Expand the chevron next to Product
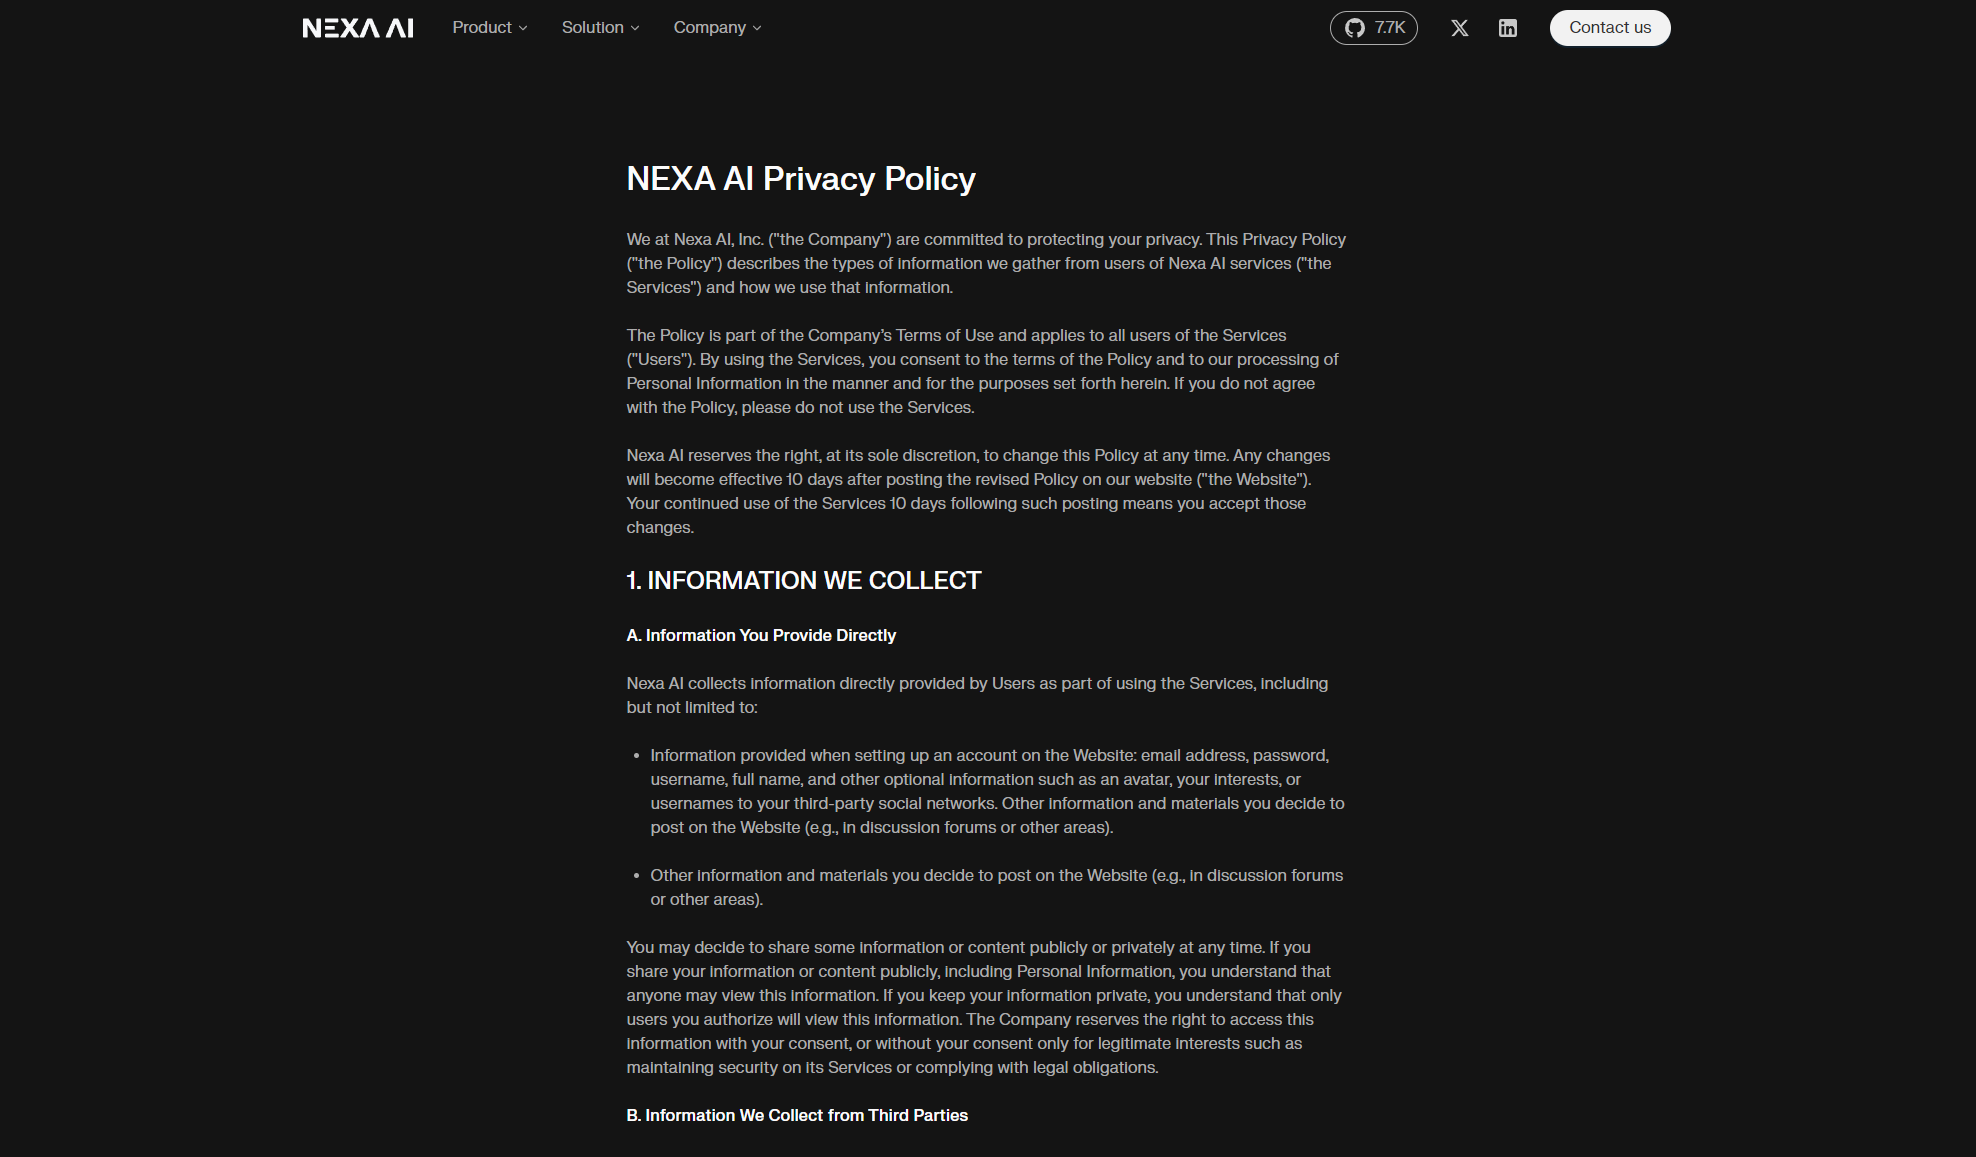This screenshot has height=1157, width=1976. click(523, 28)
